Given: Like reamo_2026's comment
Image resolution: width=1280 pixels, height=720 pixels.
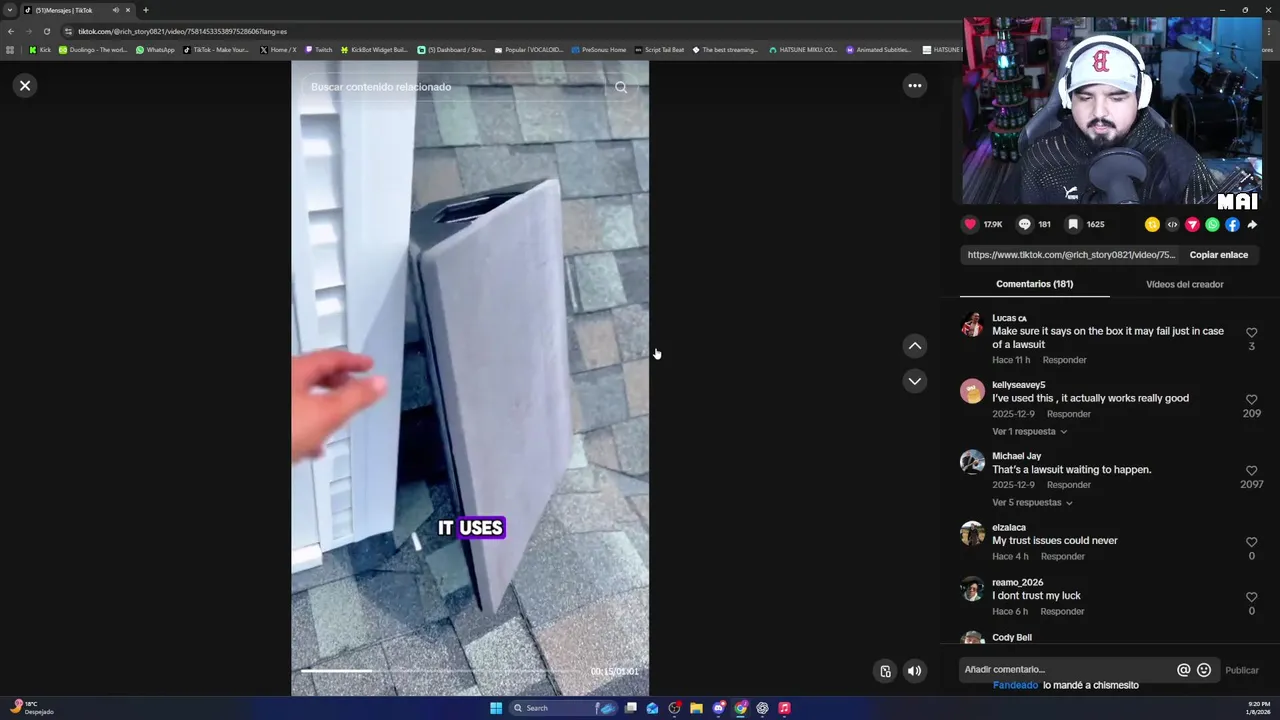Looking at the screenshot, I should coord(1251,597).
